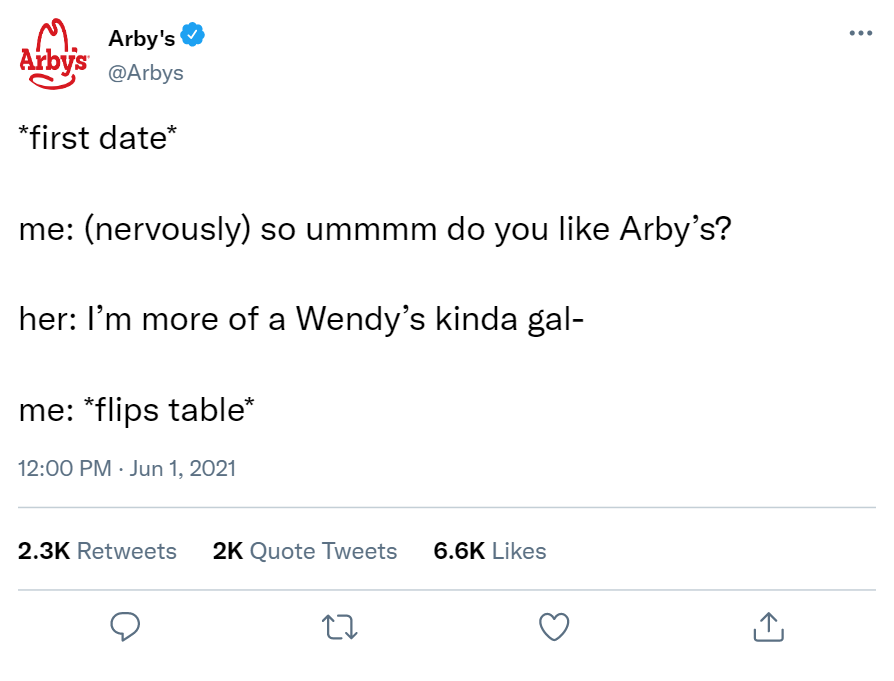The image size is (894, 681).
Task: Toggle the heart Like icon
Action: (x=554, y=626)
